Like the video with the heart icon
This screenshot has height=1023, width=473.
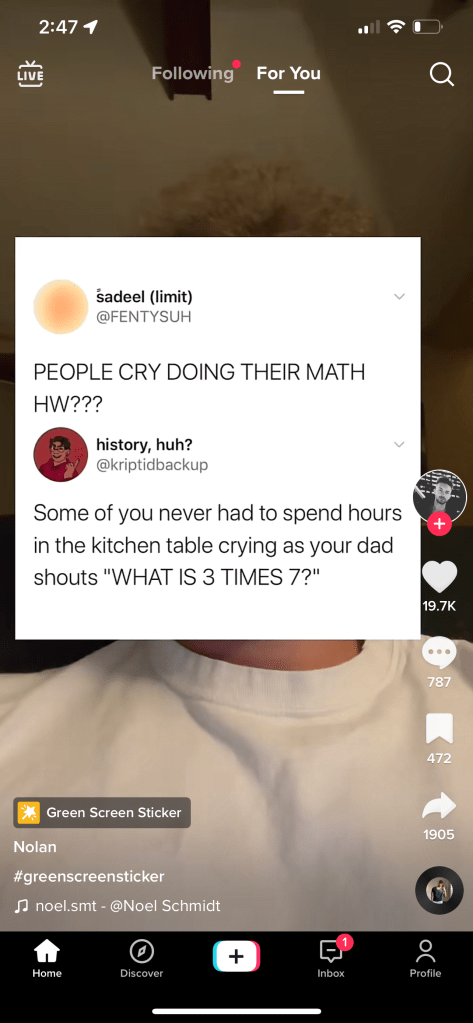(439, 575)
